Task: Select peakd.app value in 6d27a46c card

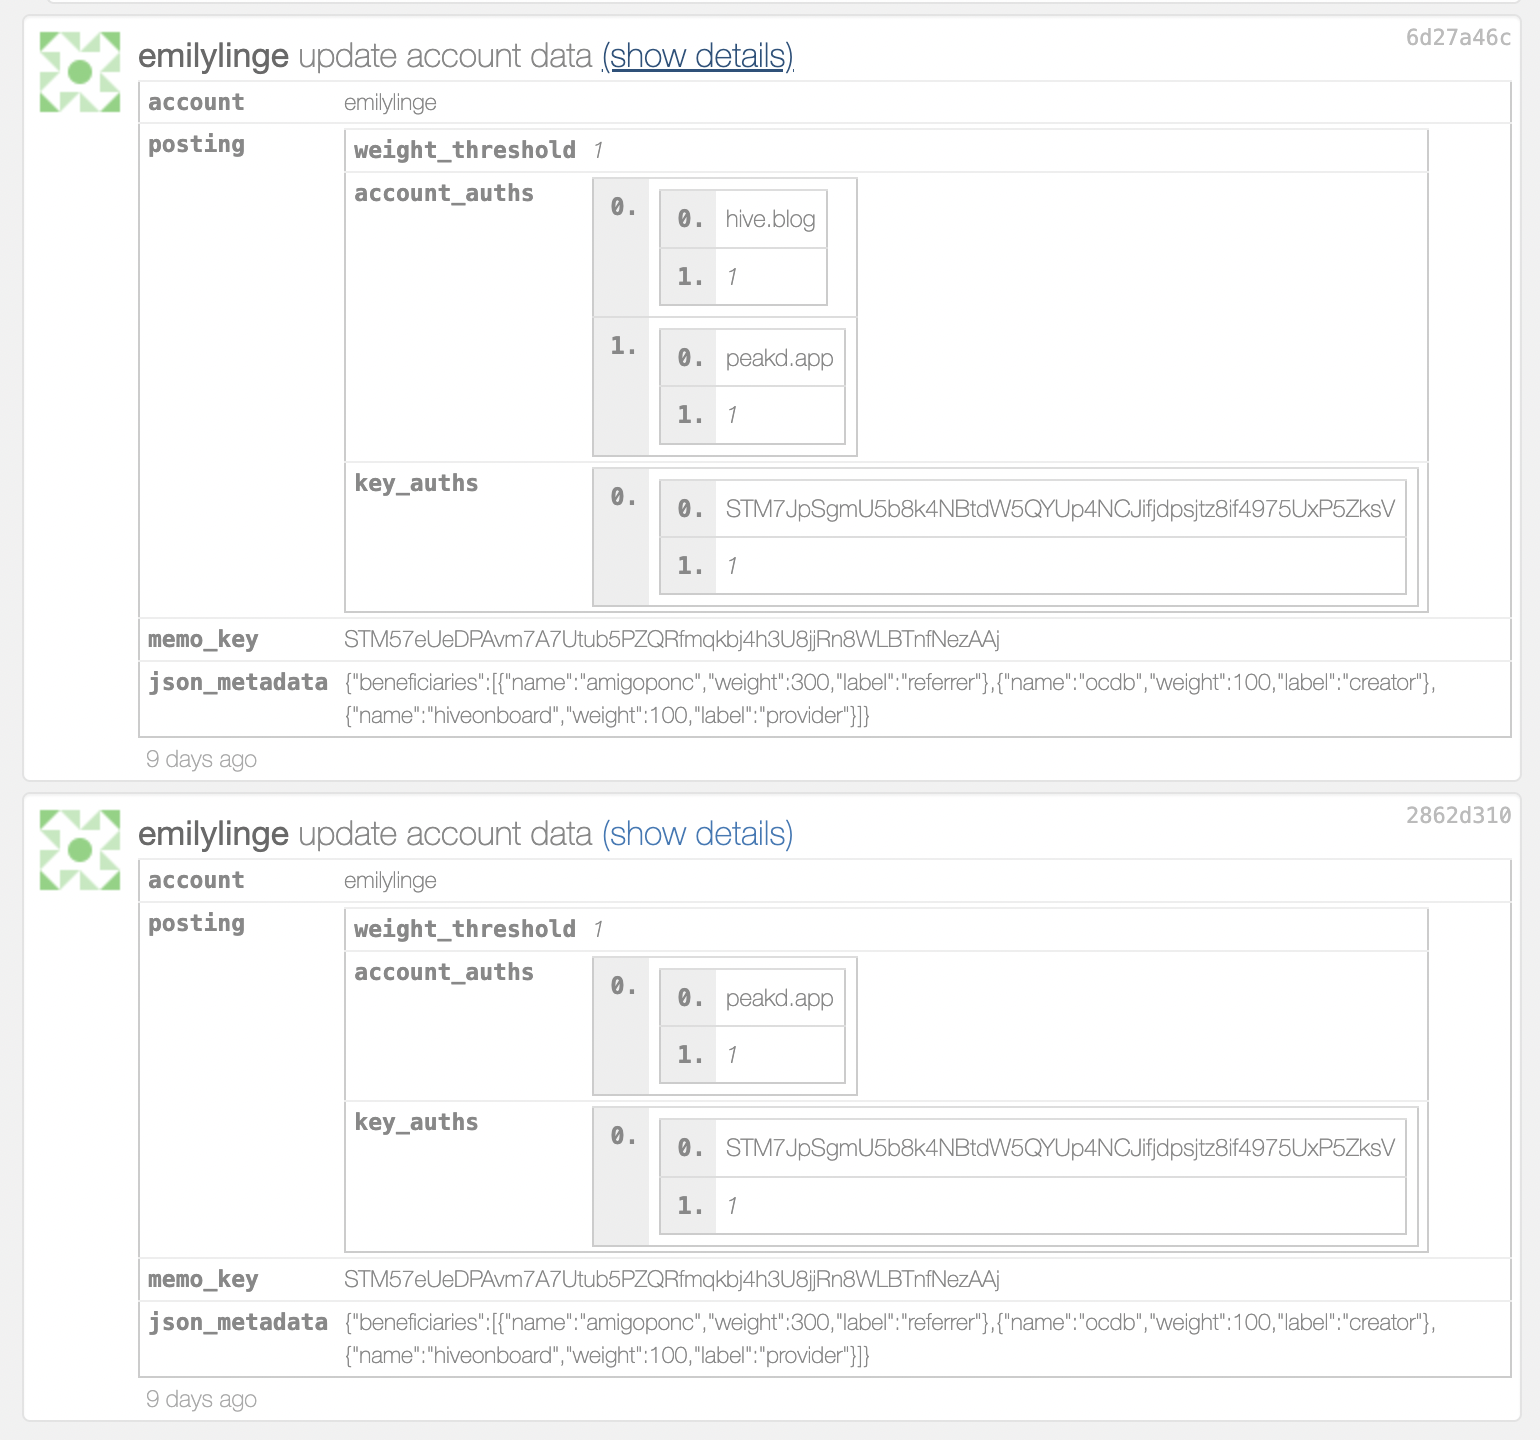Action: [x=779, y=358]
